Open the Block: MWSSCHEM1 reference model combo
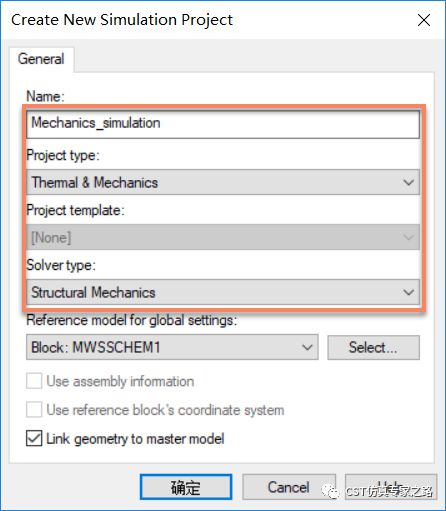The height and width of the screenshot is (511, 446). [172, 347]
